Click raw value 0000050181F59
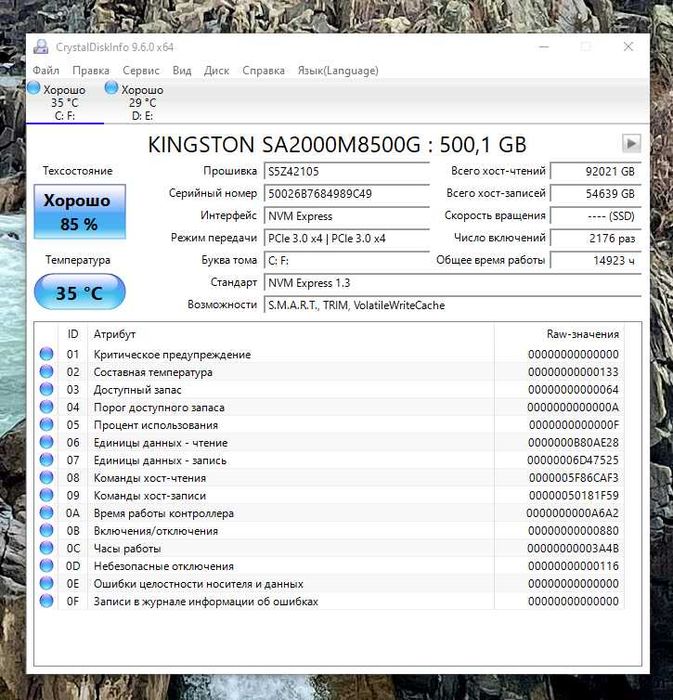The height and width of the screenshot is (700, 673). click(x=574, y=496)
